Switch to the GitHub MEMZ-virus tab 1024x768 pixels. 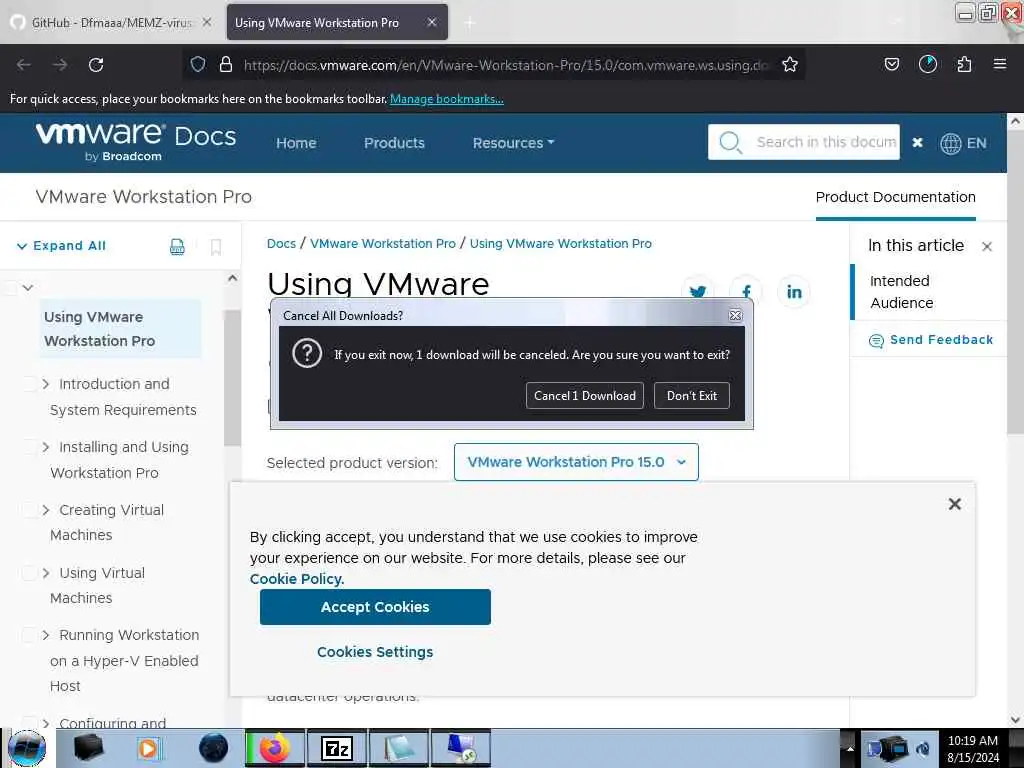[x=111, y=22]
